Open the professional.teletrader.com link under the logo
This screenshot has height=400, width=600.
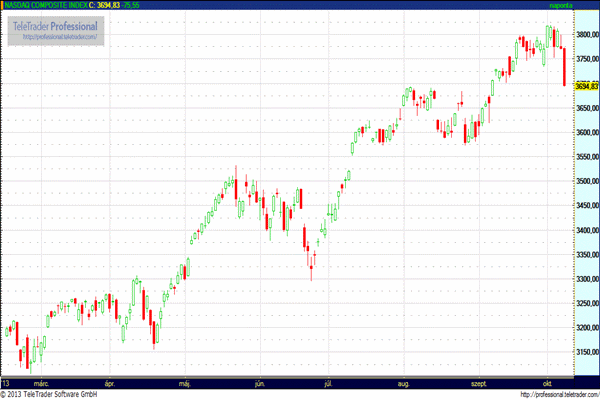coord(57,38)
